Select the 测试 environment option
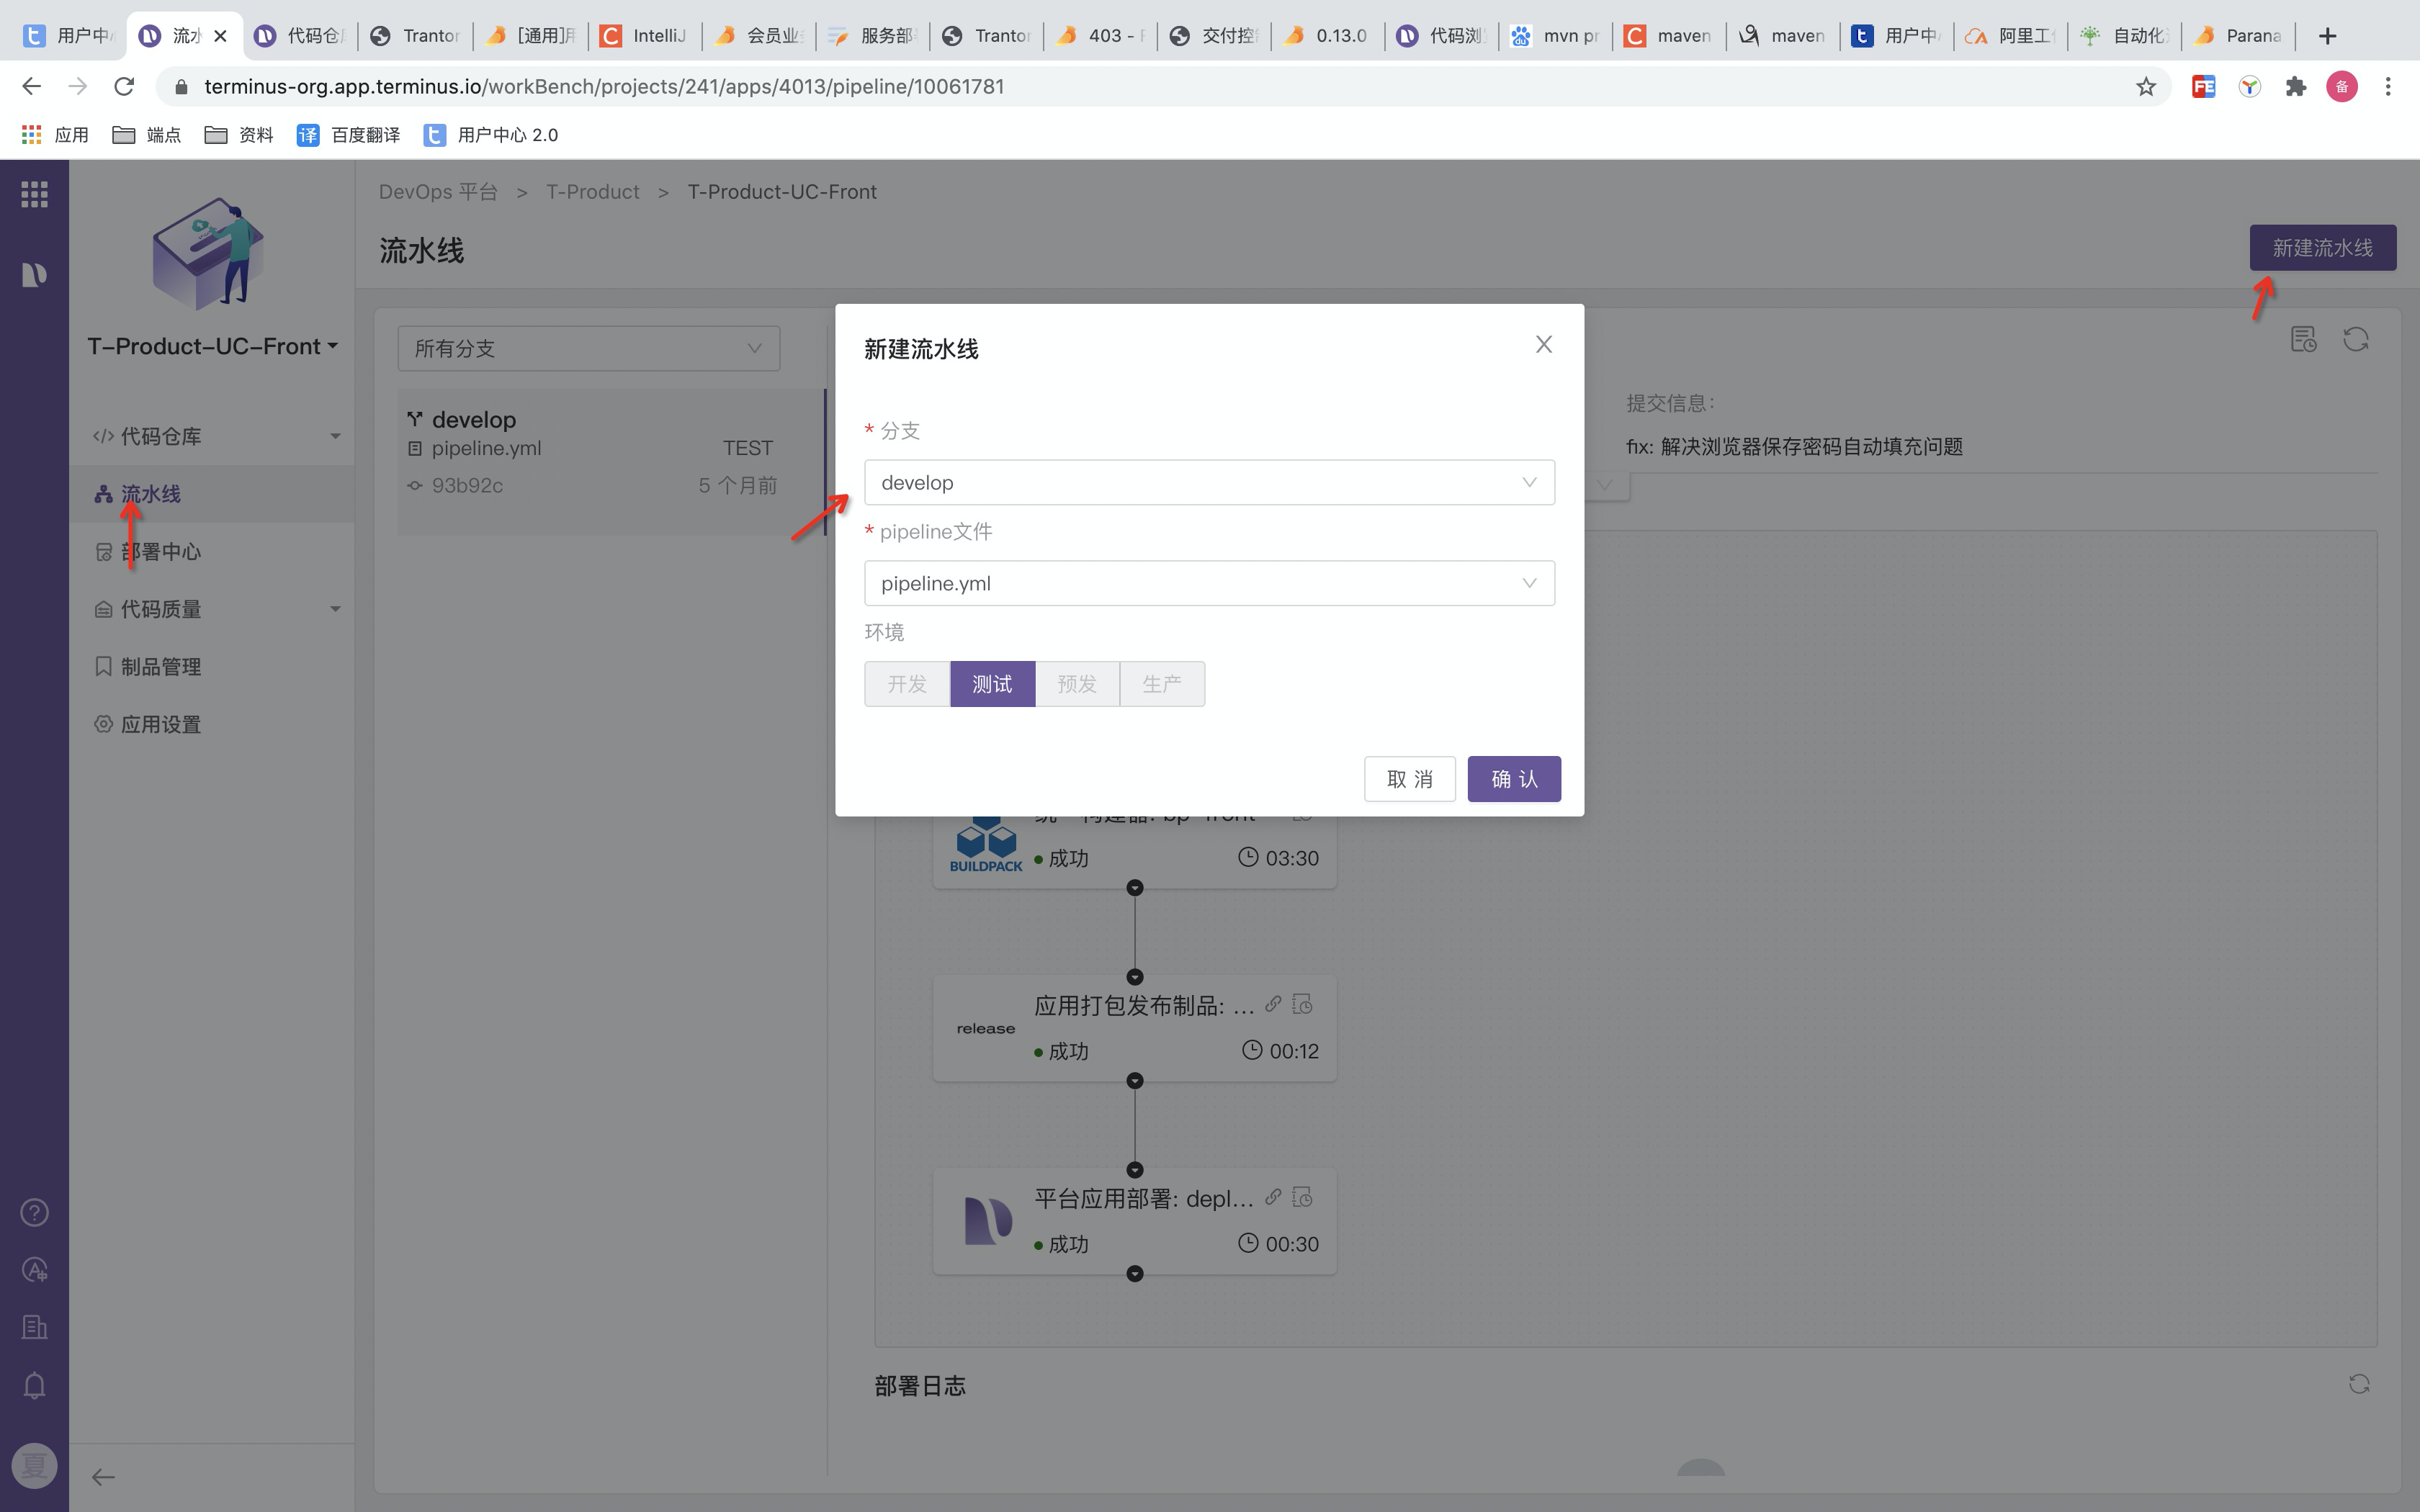The height and width of the screenshot is (1512, 2420). [x=992, y=684]
